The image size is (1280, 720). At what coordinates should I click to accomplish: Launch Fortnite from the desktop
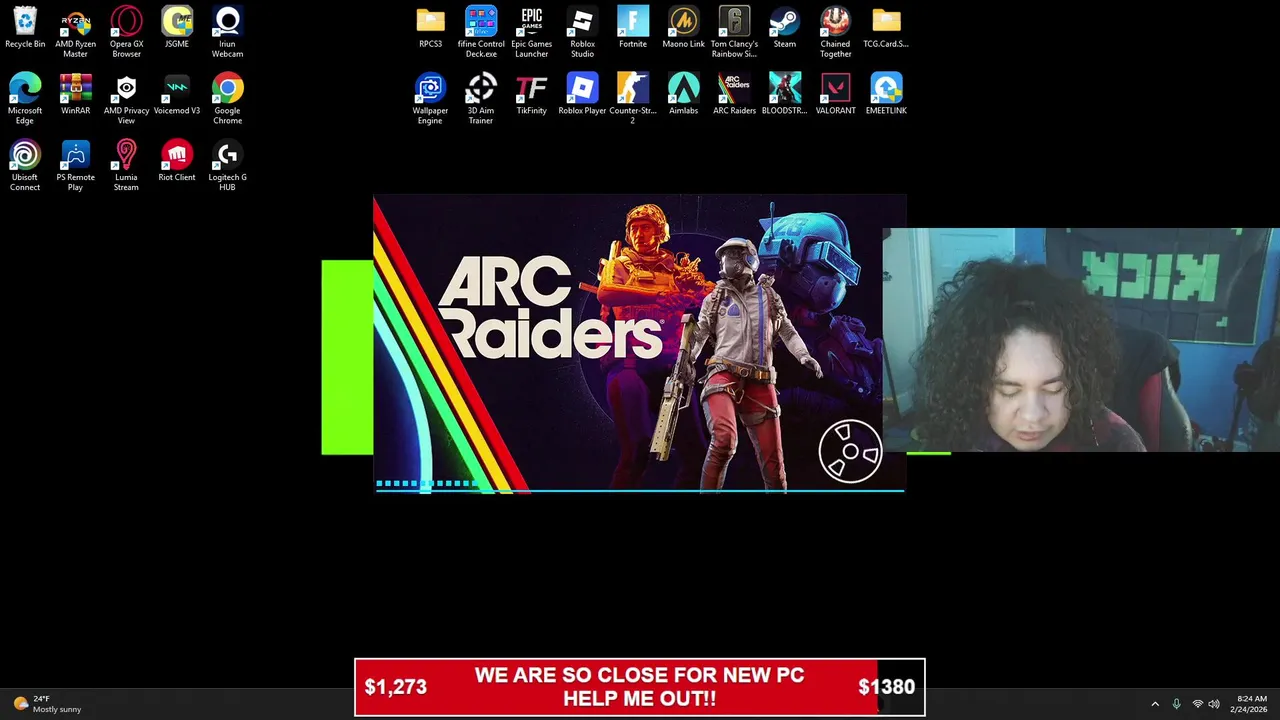point(633,28)
